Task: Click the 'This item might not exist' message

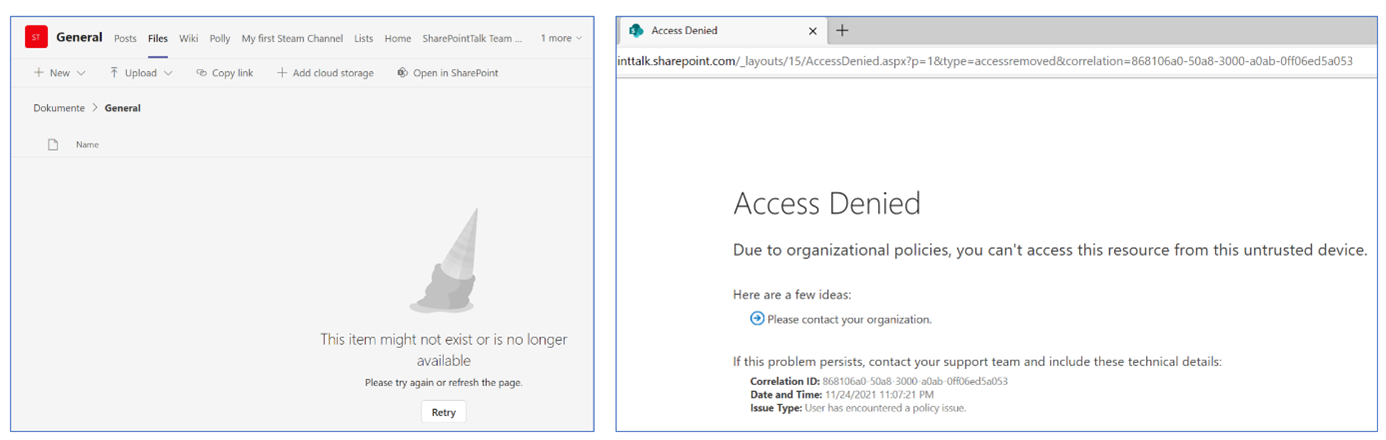Action: [443, 350]
